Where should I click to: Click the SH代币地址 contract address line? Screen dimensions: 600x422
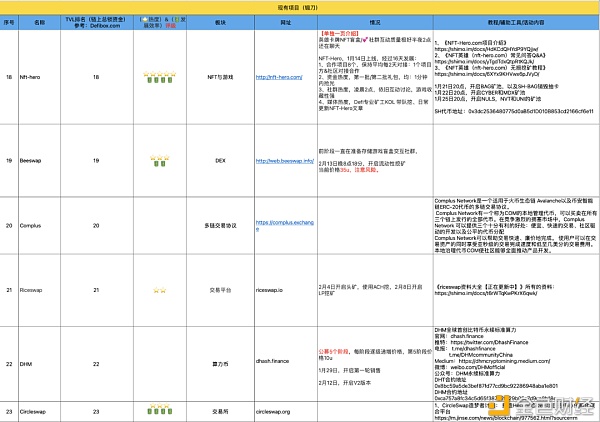click(x=514, y=111)
